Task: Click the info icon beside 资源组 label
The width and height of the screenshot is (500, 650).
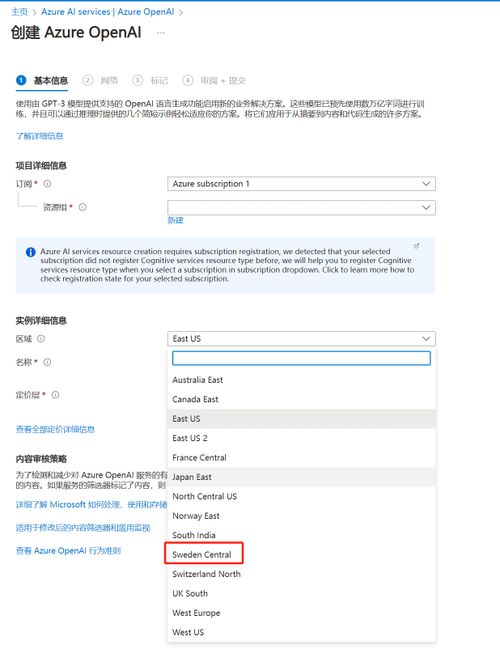Action: point(83,207)
